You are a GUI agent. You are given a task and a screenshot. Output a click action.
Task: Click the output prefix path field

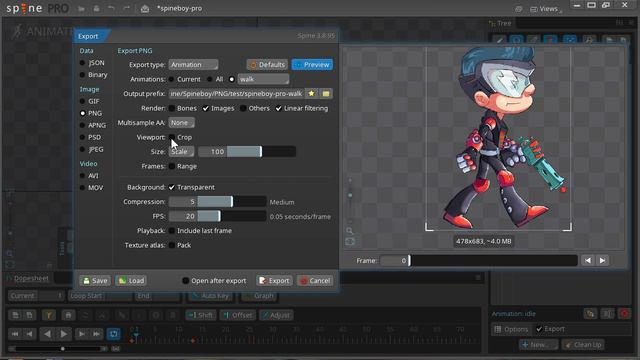pos(237,94)
